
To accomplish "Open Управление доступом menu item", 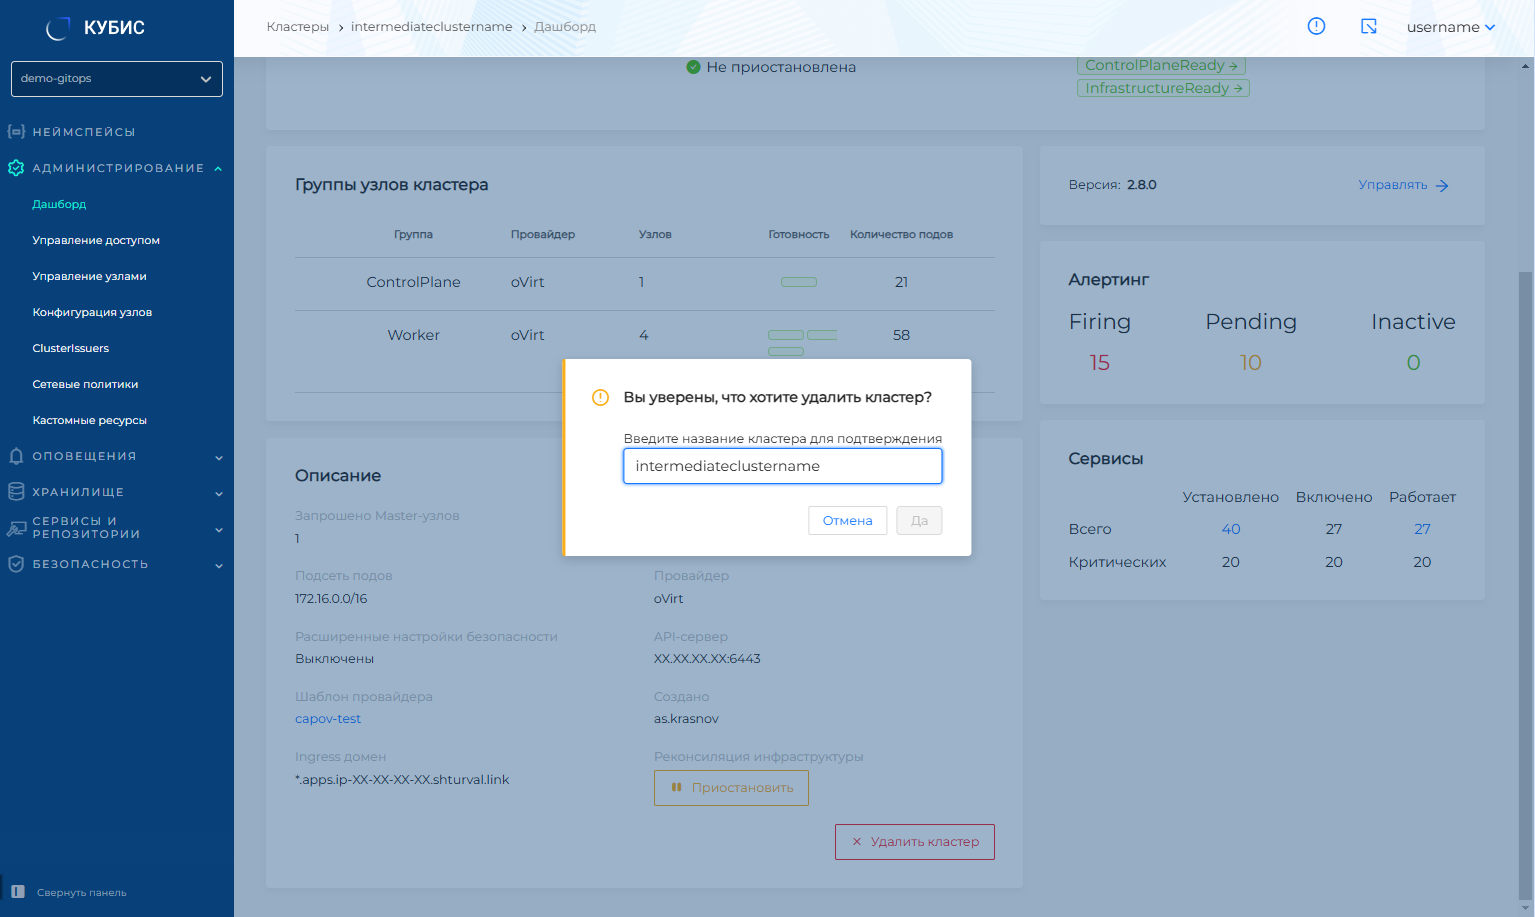I will (x=96, y=240).
